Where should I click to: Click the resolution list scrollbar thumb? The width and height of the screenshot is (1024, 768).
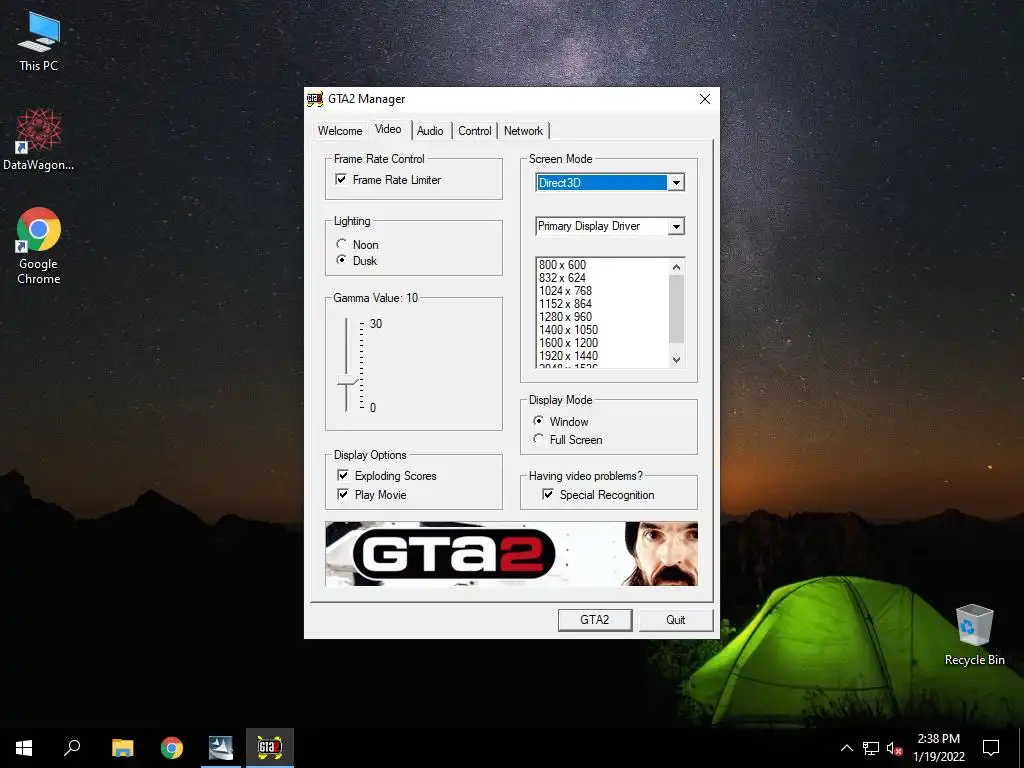click(x=676, y=308)
